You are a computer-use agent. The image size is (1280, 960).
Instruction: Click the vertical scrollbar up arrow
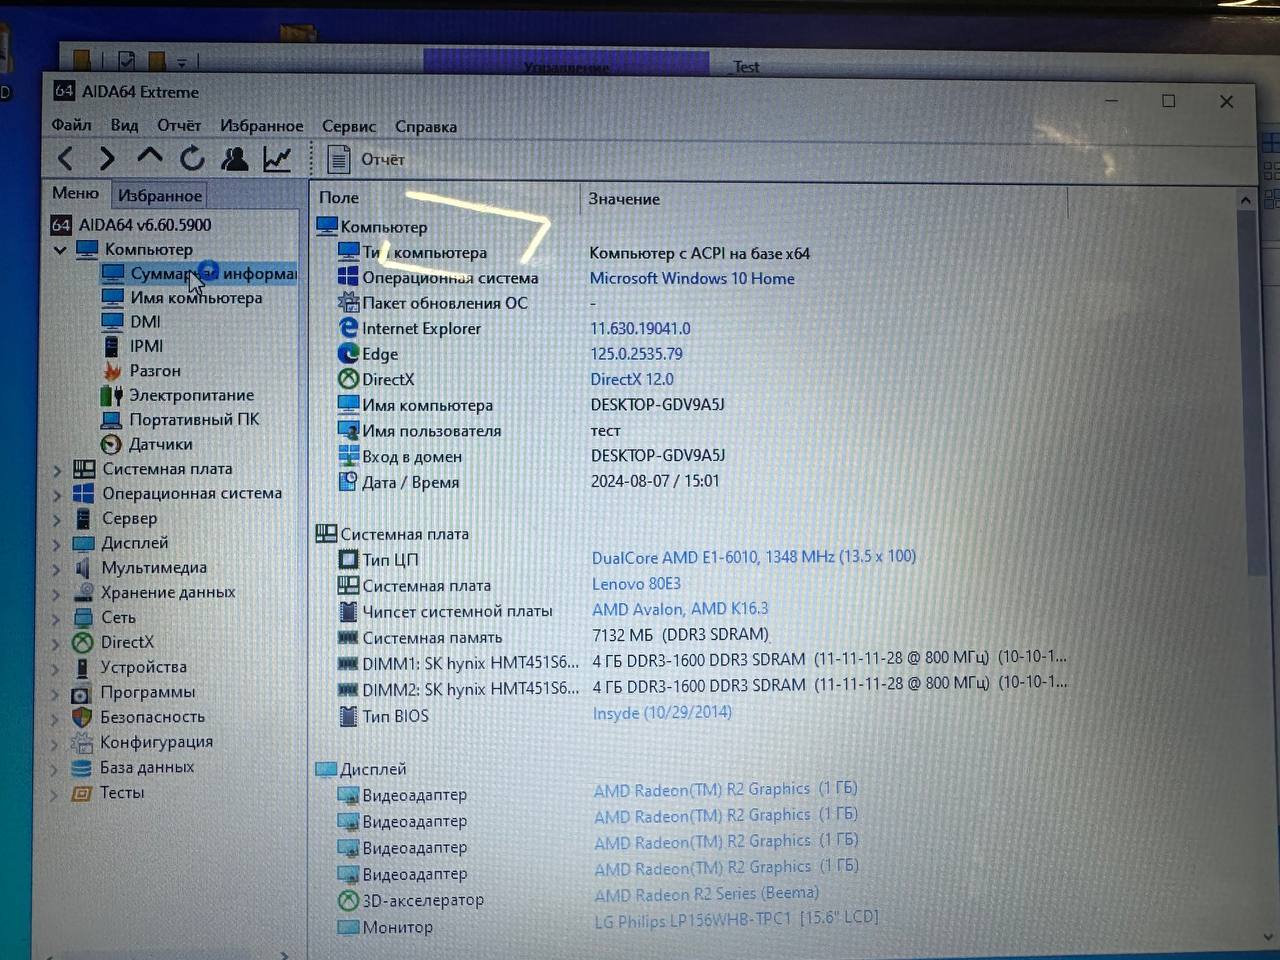click(x=1245, y=200)
